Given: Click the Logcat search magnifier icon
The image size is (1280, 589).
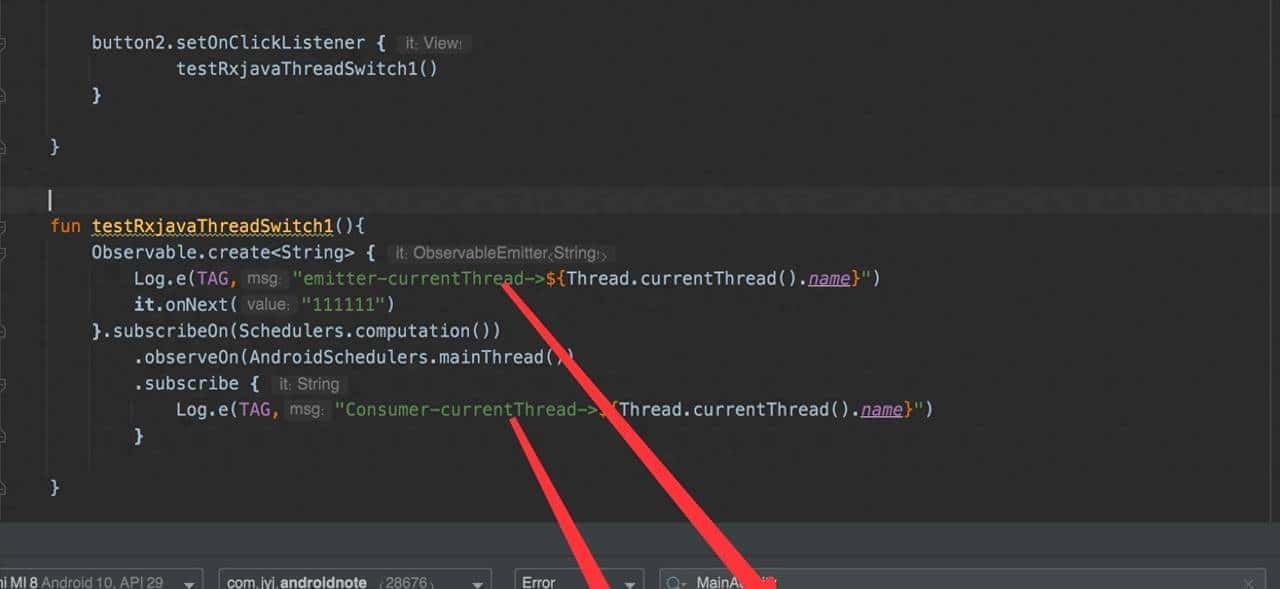Looking at the screenshot, I should pos(671,582).
